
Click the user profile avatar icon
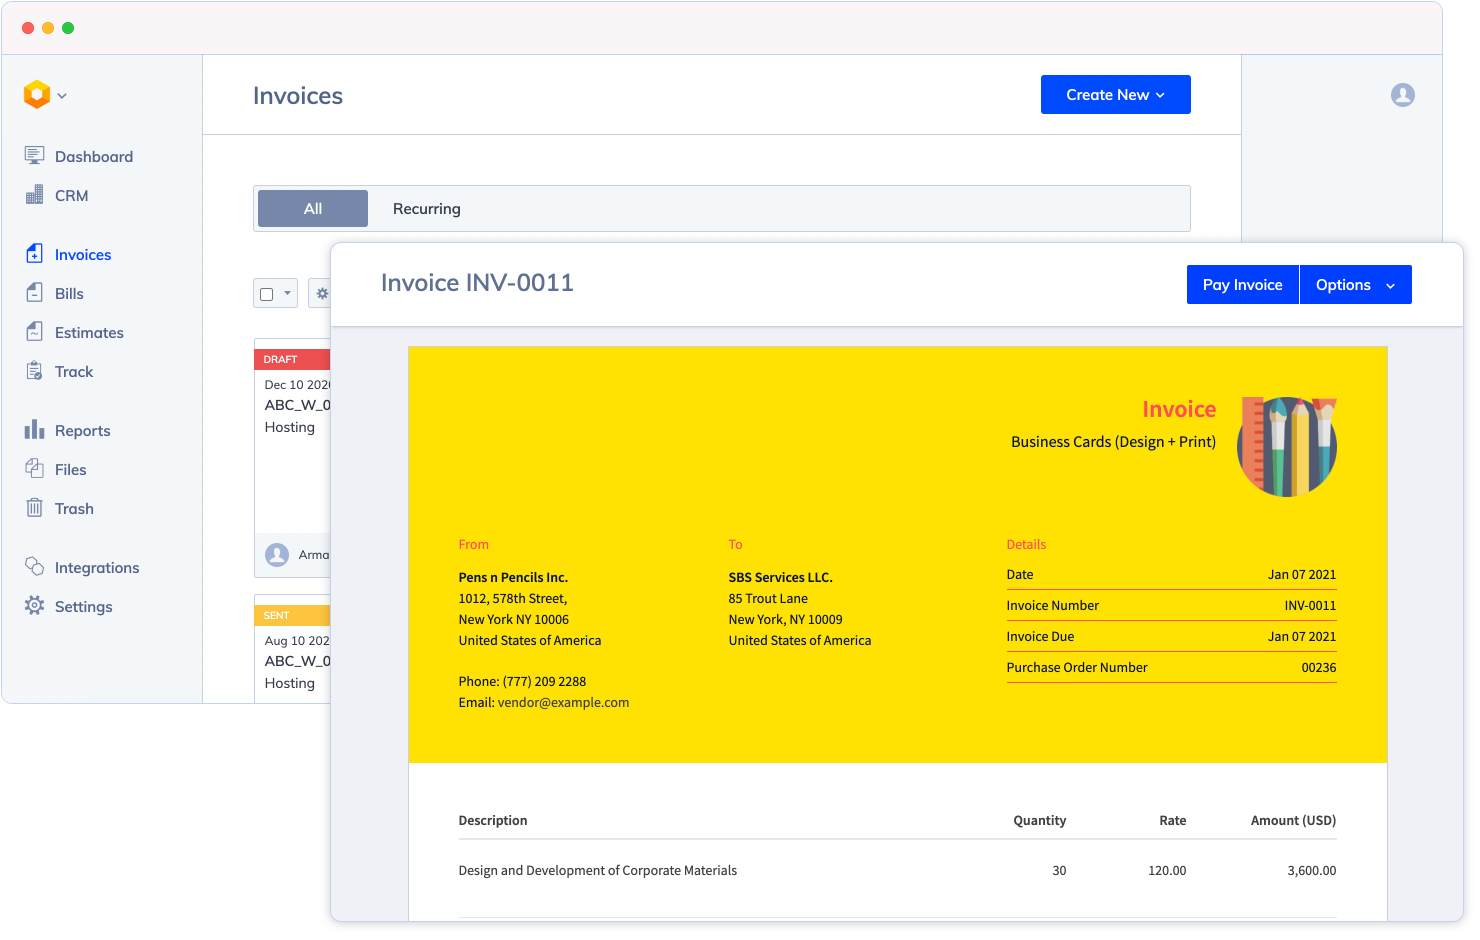[x=1402, y=95]
